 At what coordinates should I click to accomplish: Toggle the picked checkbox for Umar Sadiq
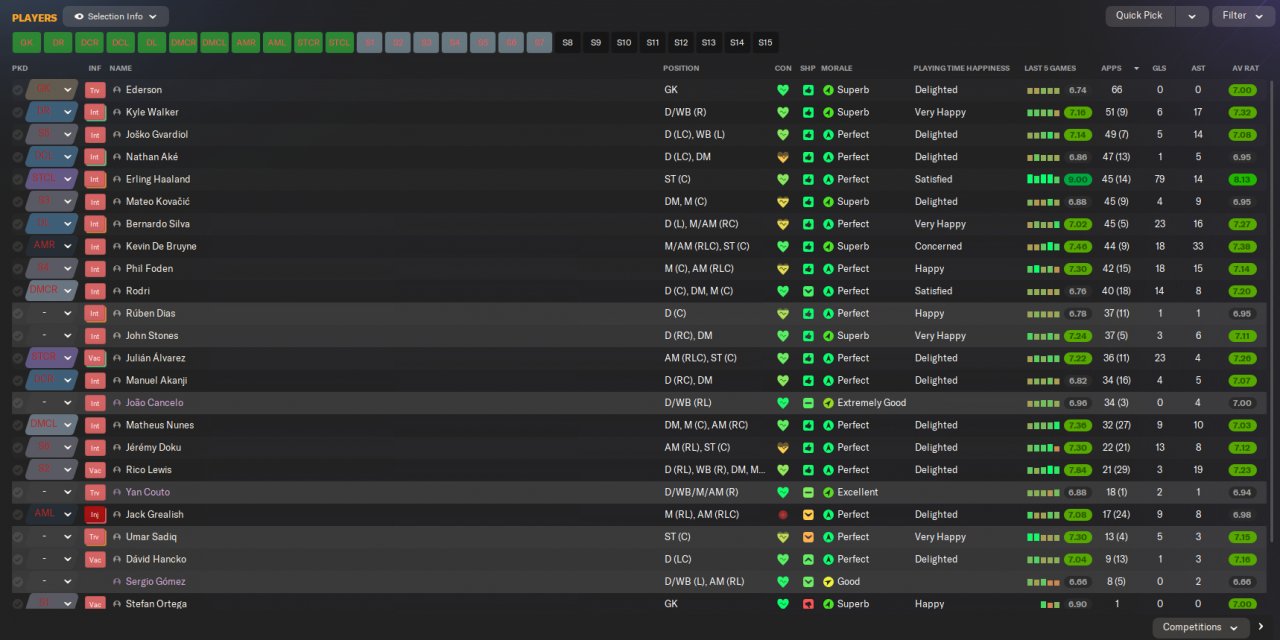pyautogui.click(x=17, y=537)
